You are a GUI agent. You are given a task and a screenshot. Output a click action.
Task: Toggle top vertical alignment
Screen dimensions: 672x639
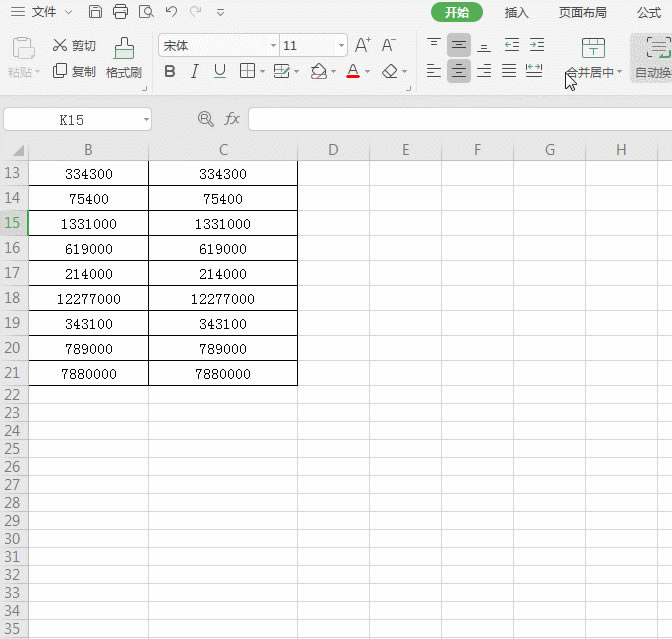(x=434, y=45)
